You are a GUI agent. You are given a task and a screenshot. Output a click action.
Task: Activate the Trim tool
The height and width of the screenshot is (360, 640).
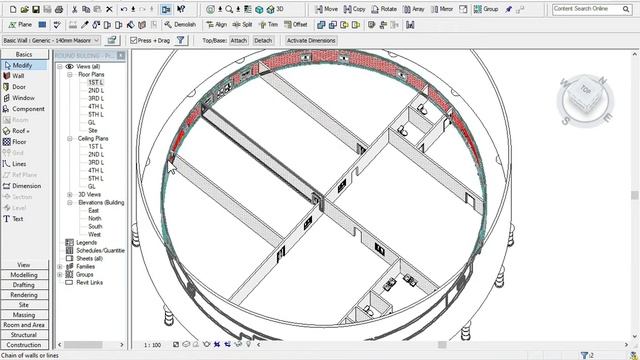[x=268, y=25]
